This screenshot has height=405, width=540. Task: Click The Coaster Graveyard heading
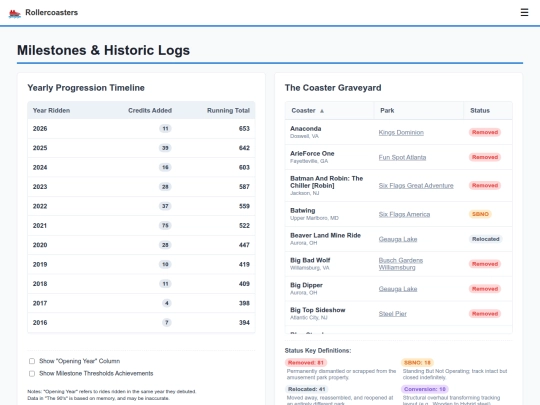[x=333, y=88]
